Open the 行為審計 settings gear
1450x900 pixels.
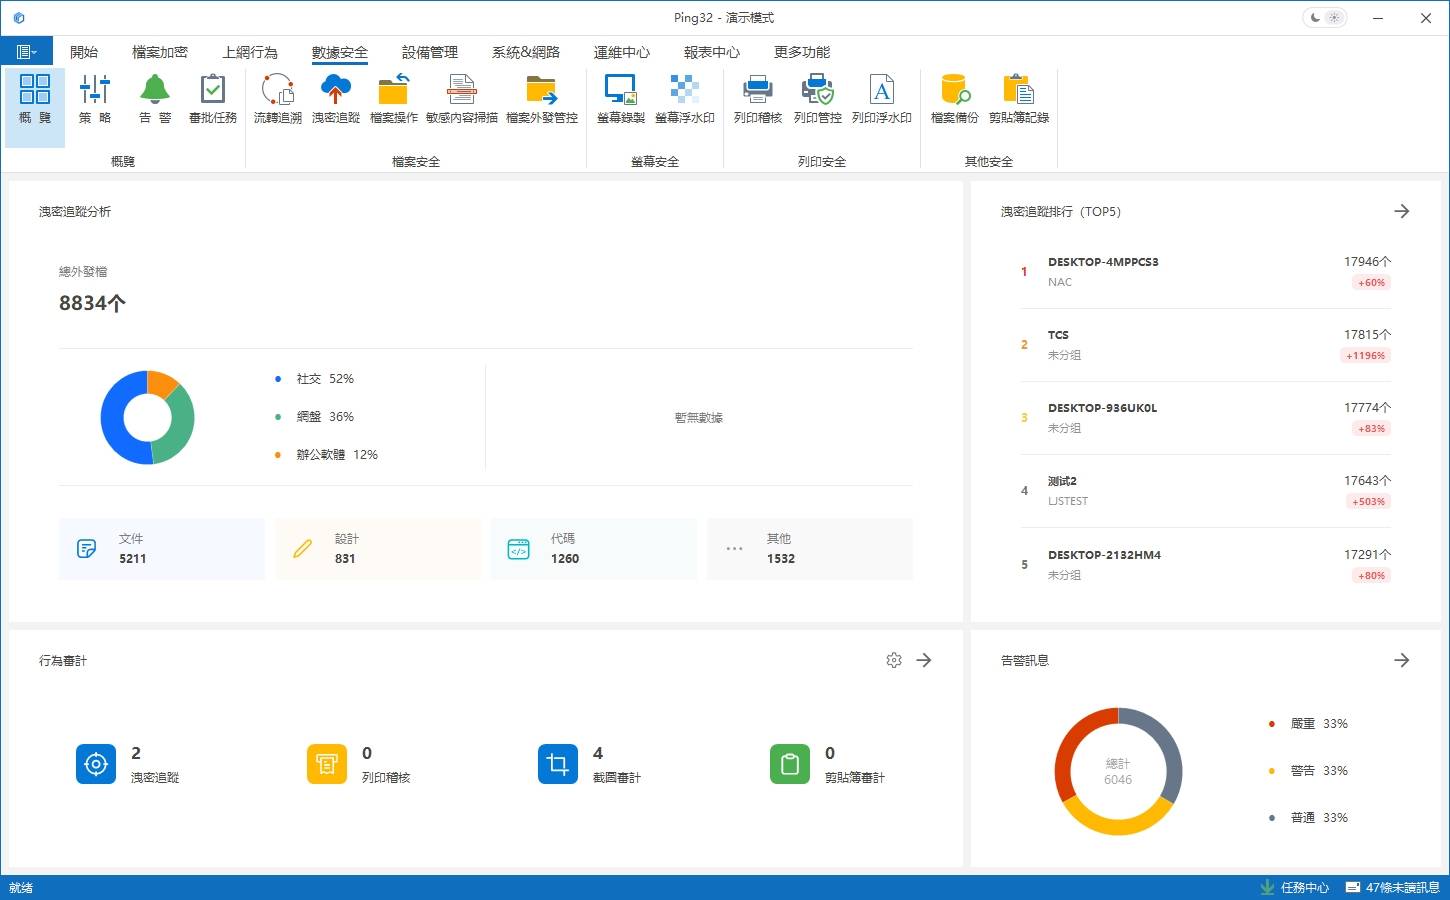pos(894,660)
